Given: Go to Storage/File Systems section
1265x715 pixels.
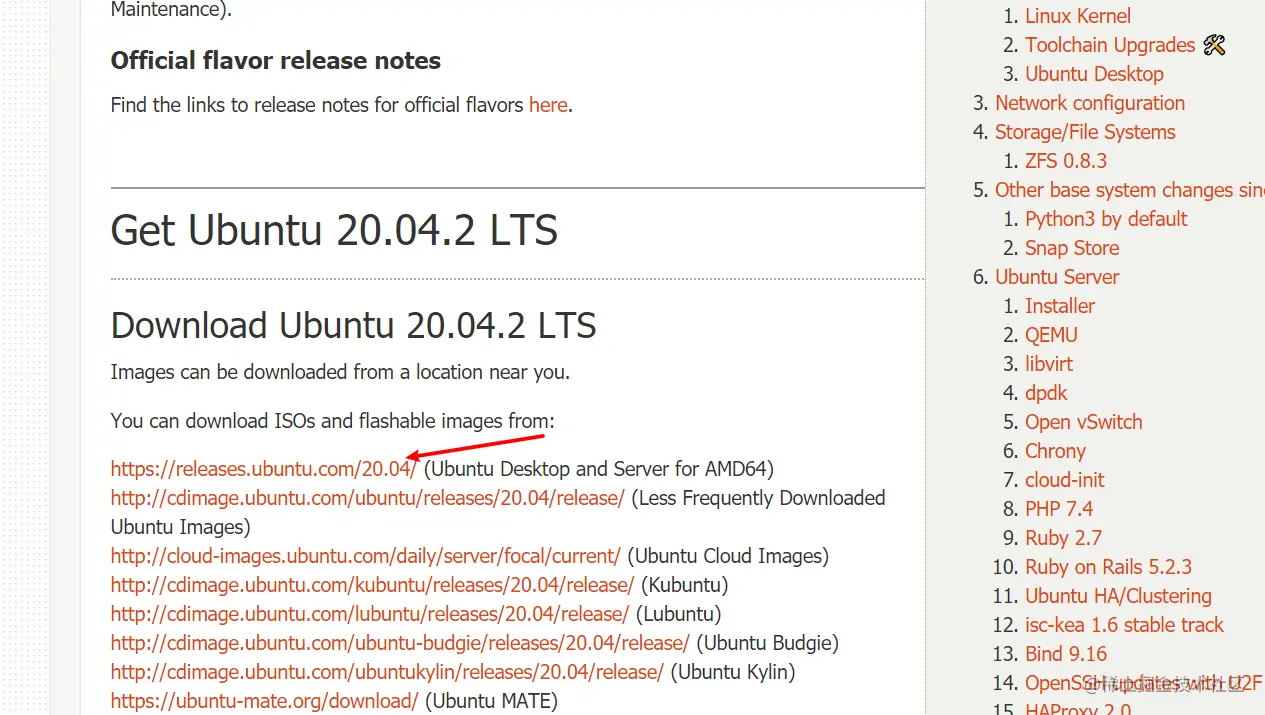Looking at the screenshot, I should coord(1085,132).
